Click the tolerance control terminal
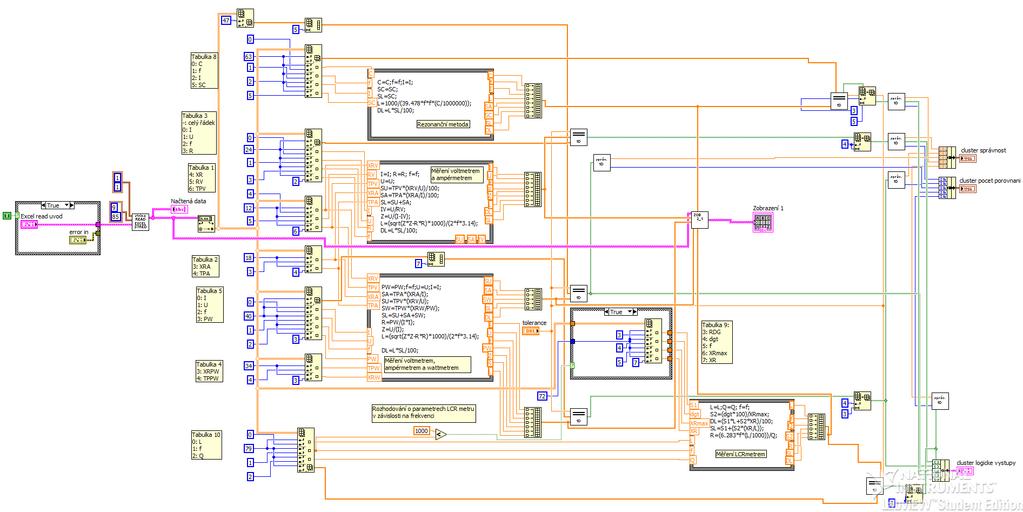The width and height of the screenshot is (1023, 512). 532,331
